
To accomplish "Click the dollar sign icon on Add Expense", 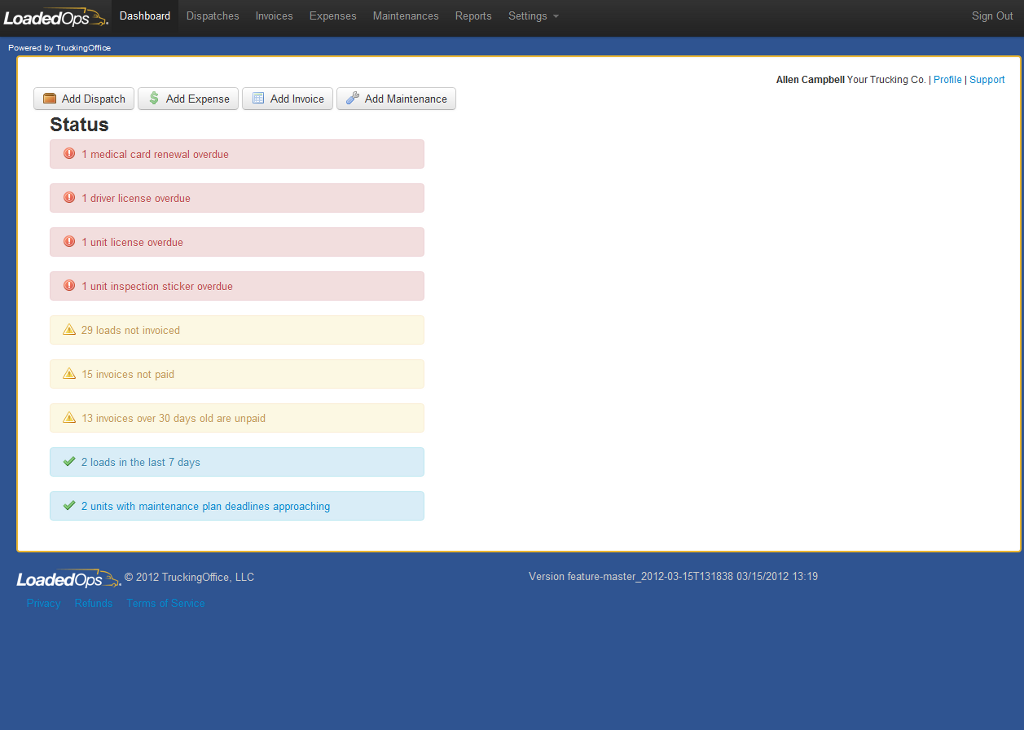I will [x=154, y=99].
